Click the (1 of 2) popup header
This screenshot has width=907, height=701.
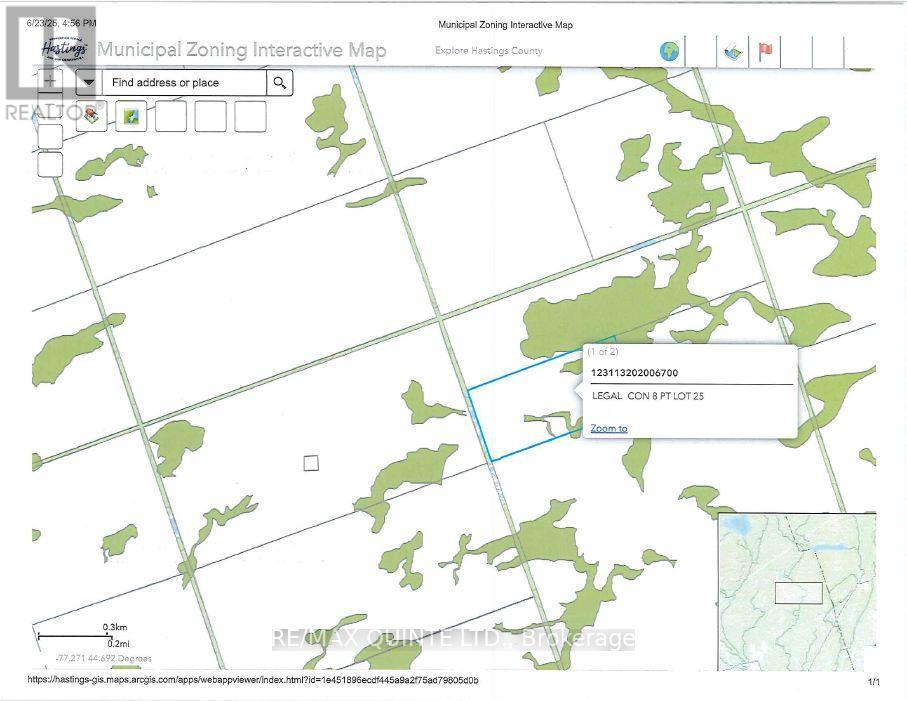point(604,351)
